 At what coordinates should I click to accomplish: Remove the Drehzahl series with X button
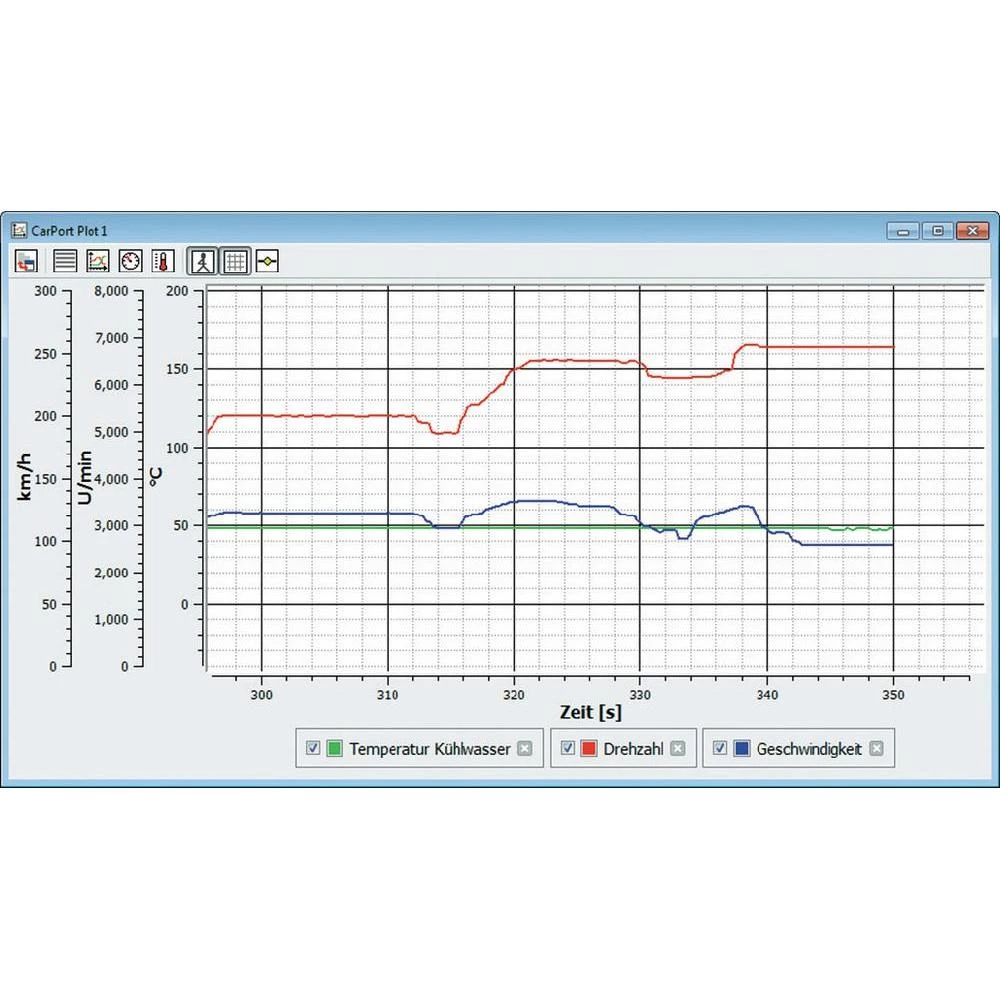(678, 748)
